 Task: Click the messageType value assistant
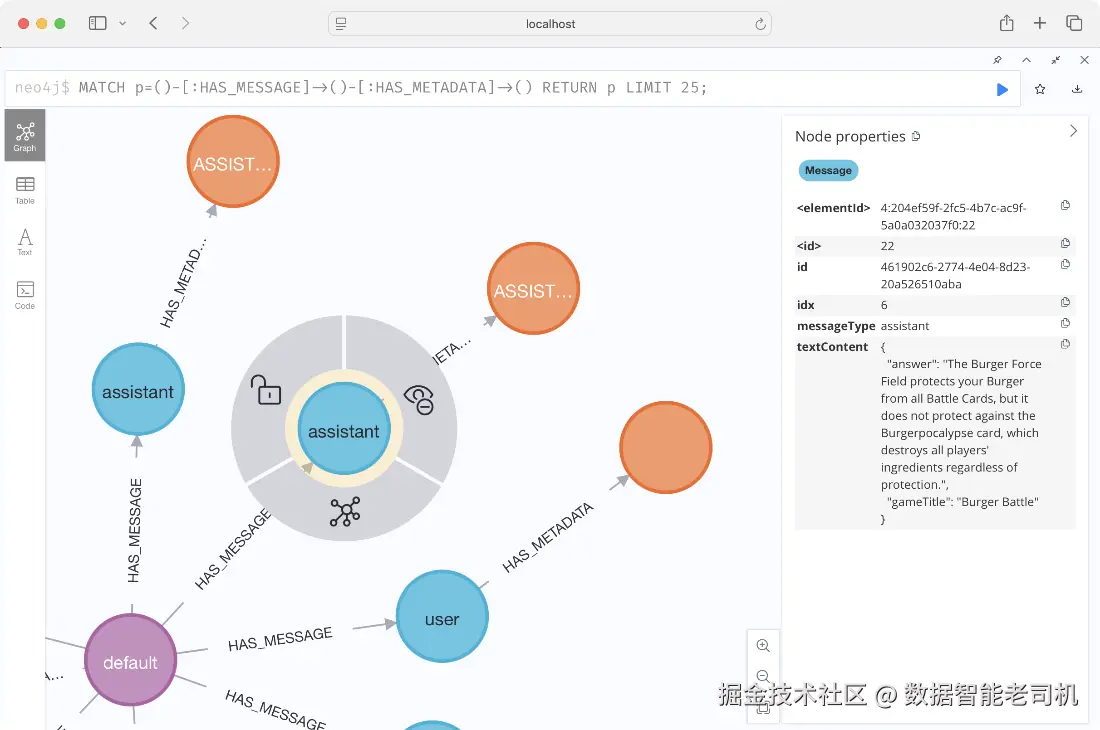tap(905, 326)
